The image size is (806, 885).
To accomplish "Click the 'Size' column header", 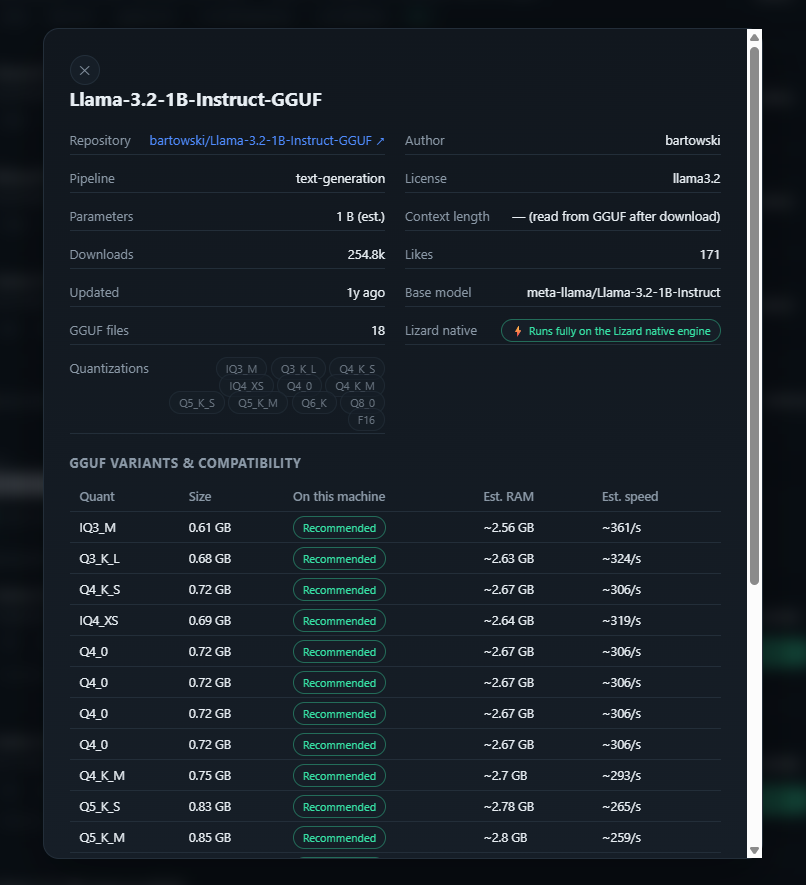I will (x=200, y=497).
